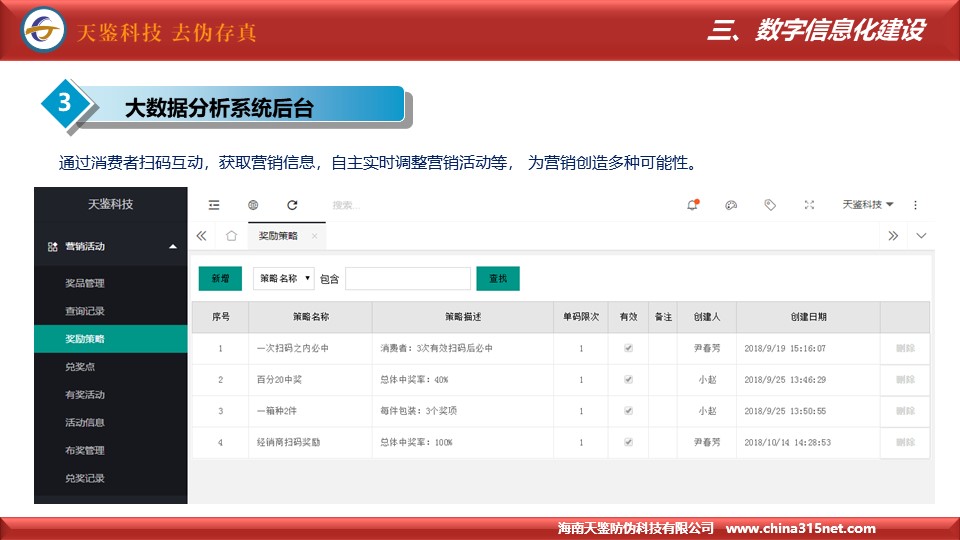Click the green 新增 button
Image resolution: width=960 pixels, height=540 pixels.
point(220,279)
